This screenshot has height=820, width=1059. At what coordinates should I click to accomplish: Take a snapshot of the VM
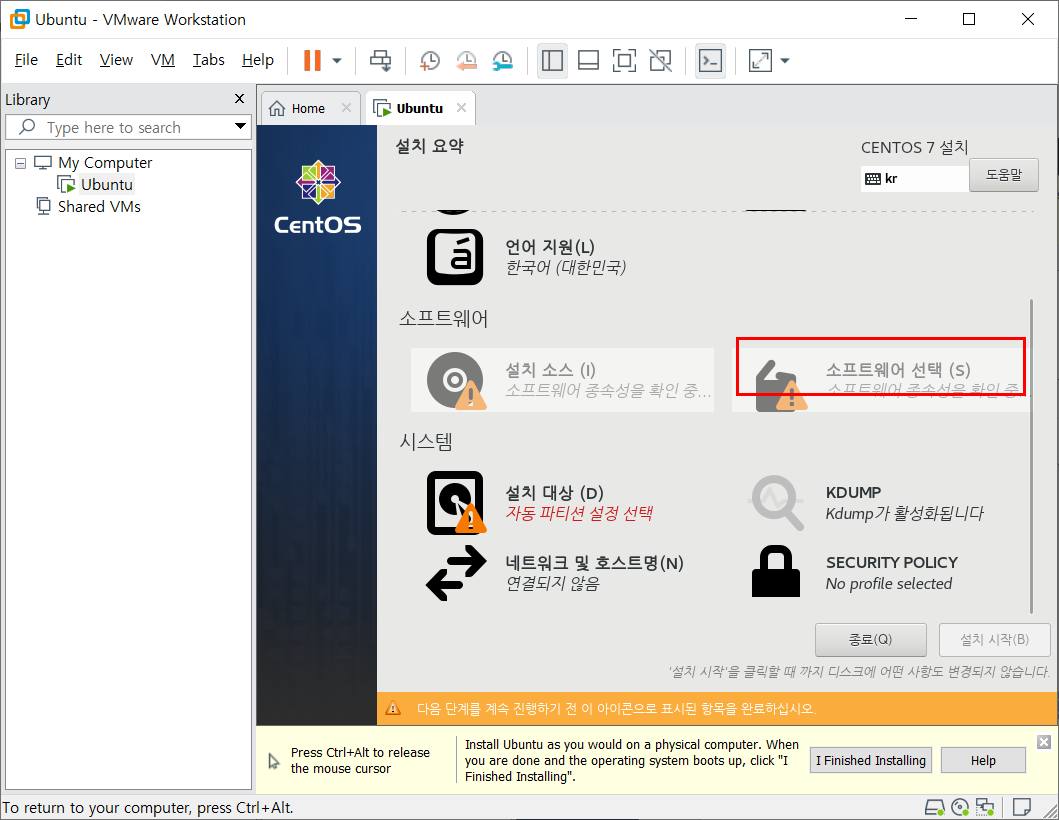(430, 60)
